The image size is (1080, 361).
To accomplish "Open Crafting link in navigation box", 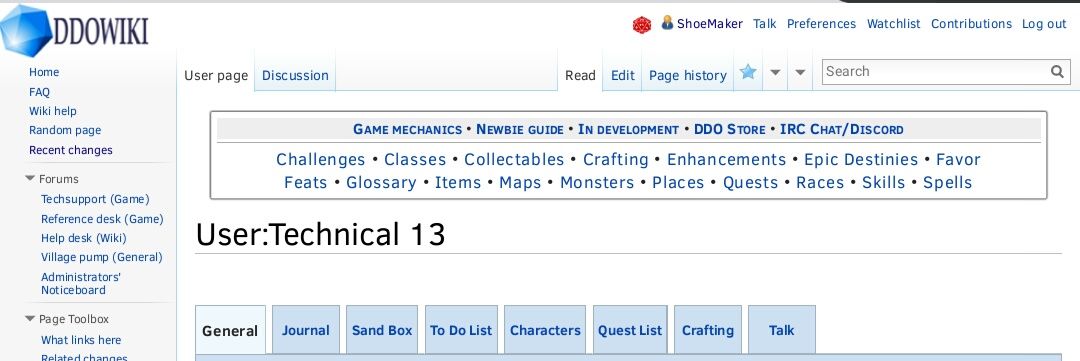I will (616, 160).
